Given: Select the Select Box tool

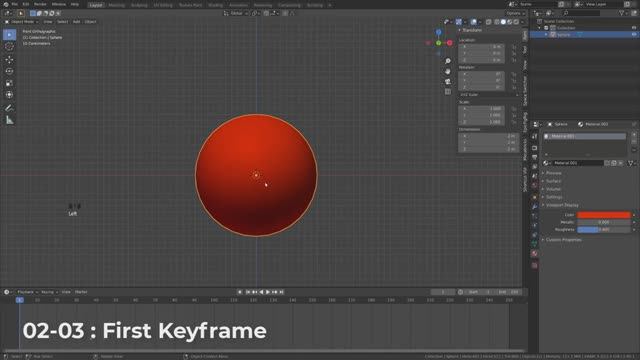Looking at the screenshot, I should tap(9, 35).
